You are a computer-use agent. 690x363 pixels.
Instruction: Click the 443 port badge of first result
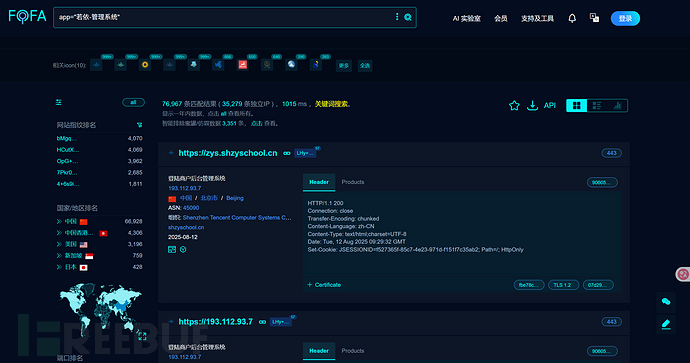point(612,153)
